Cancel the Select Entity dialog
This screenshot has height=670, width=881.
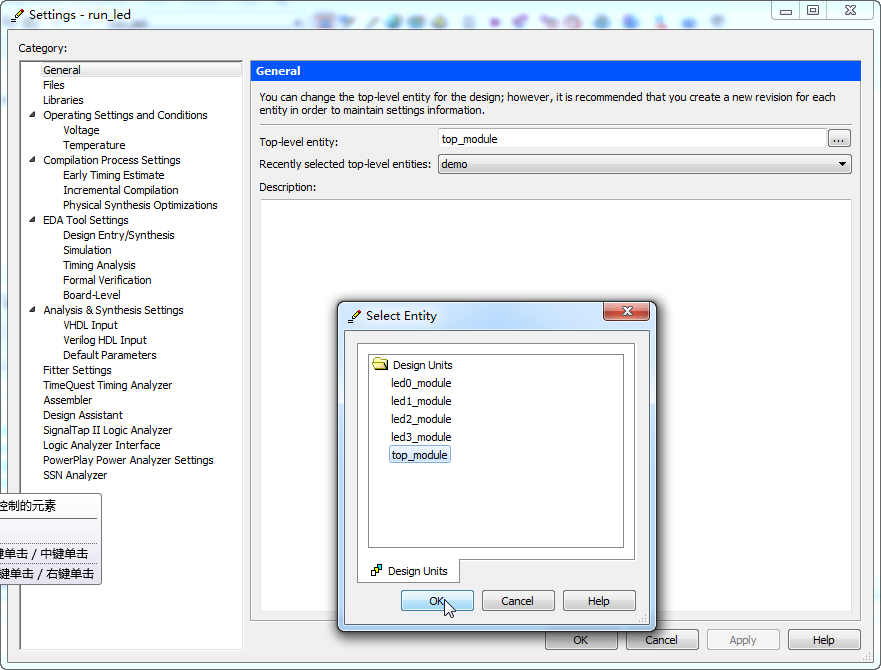(518, 600)
